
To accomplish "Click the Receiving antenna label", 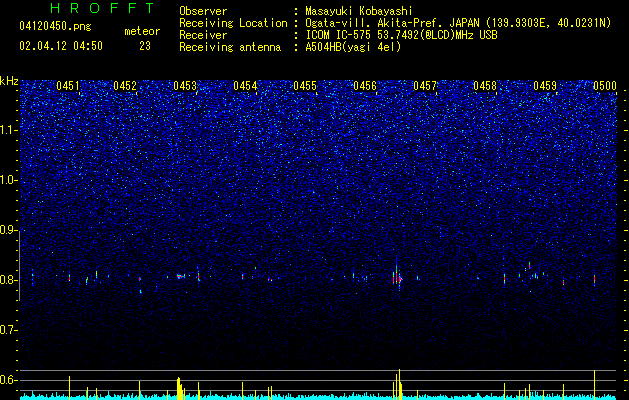I will tap(230, 47).
